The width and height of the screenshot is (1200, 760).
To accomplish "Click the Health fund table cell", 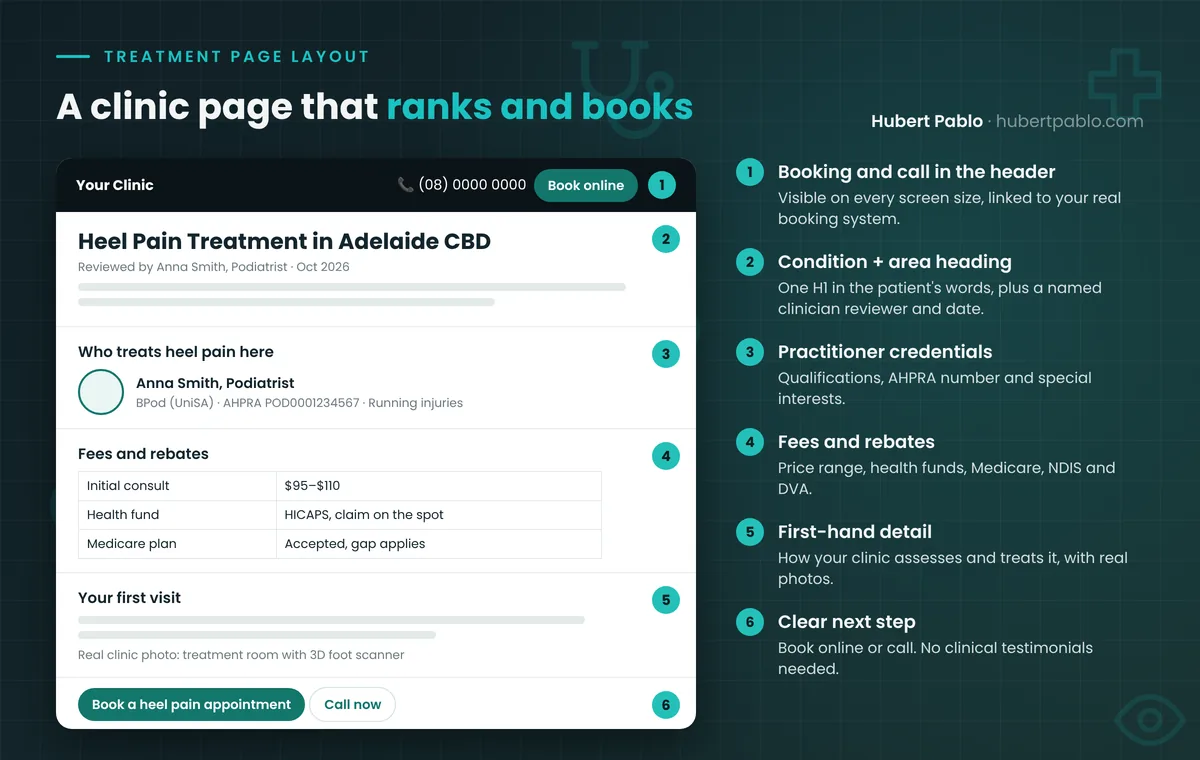I will [x=177, y=515].
